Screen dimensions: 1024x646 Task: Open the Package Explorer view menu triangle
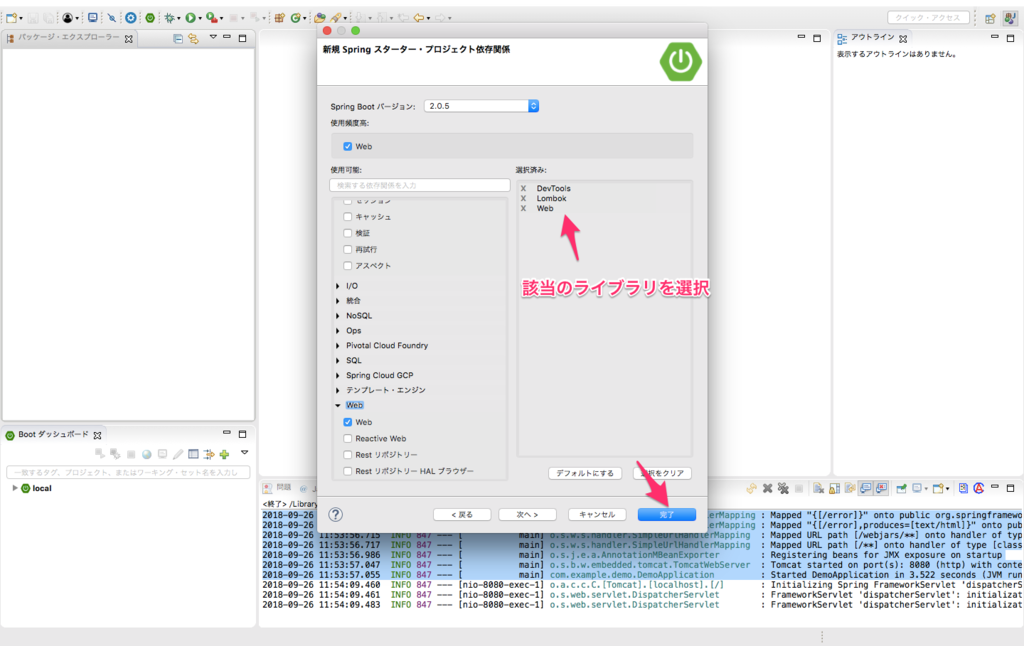click(x=213, y=38)
